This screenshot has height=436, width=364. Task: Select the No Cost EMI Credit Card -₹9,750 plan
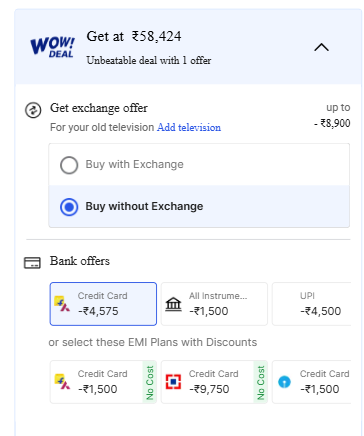tap(214, 382)
